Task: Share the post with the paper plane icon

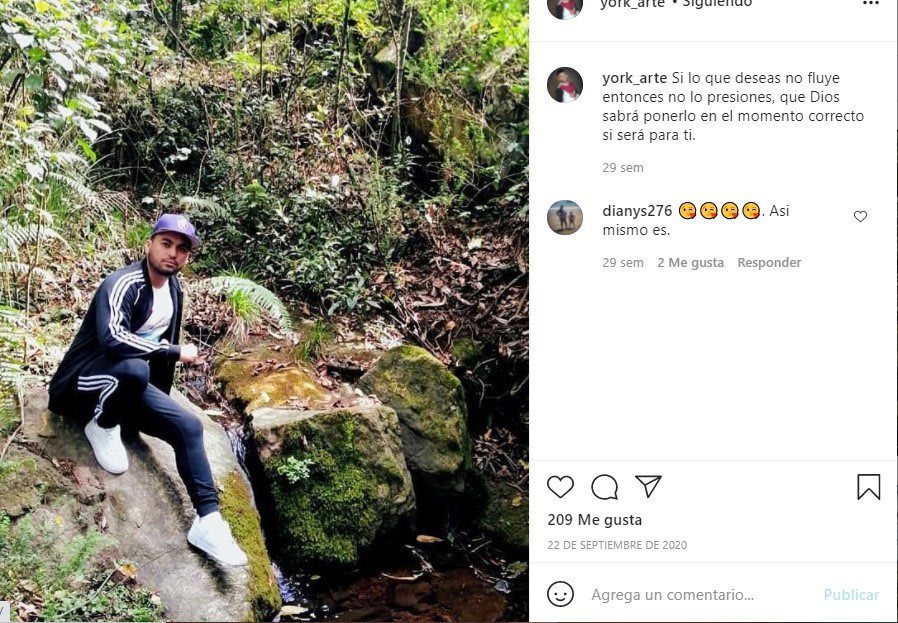Action: coord(648,486)
